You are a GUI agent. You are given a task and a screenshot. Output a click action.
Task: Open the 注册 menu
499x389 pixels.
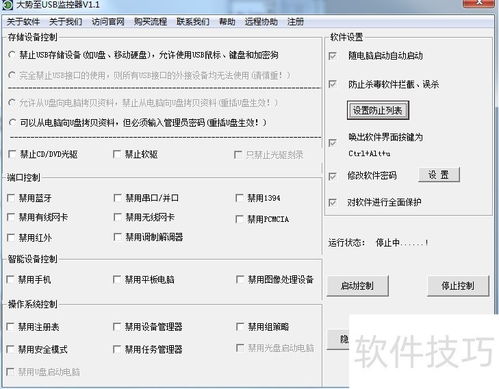tap(295, 22)
